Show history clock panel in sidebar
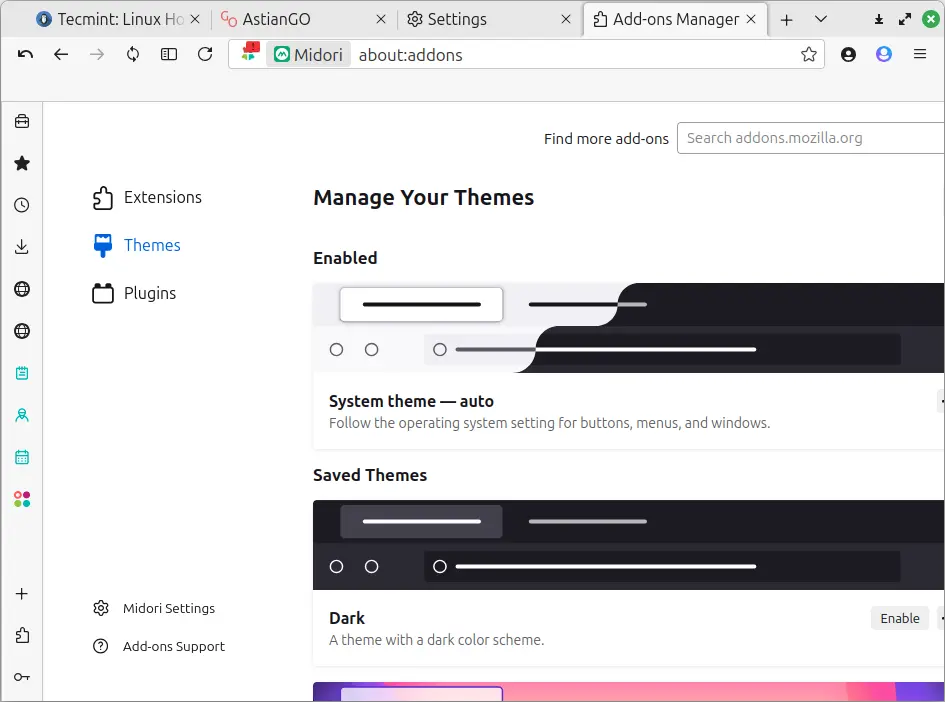The image size is (945, 702). [22, 205]
